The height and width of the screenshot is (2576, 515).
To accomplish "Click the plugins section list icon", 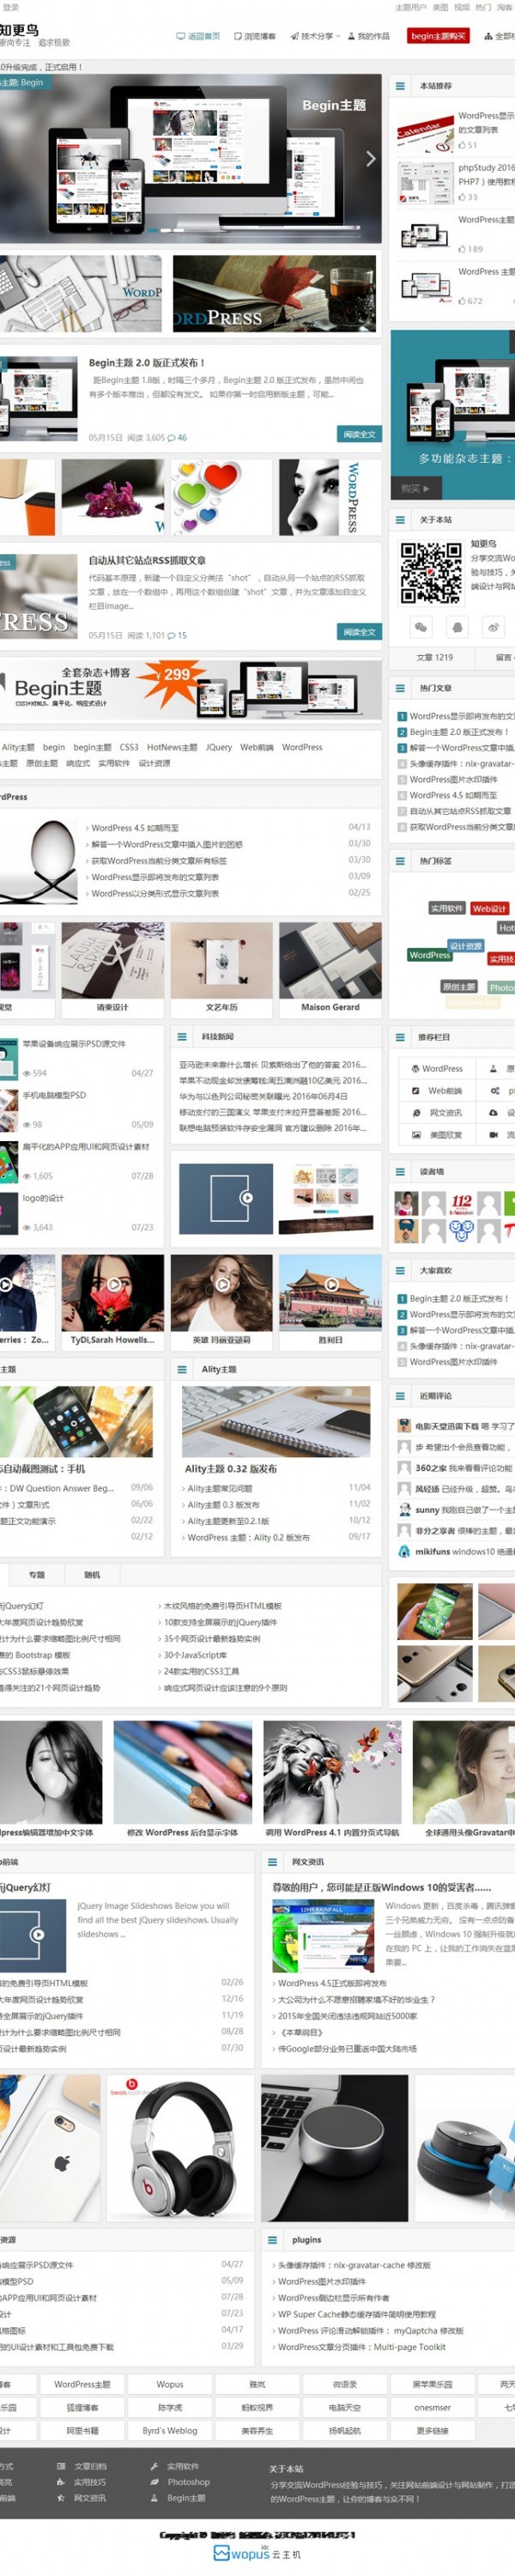I will pos(272,2240).
